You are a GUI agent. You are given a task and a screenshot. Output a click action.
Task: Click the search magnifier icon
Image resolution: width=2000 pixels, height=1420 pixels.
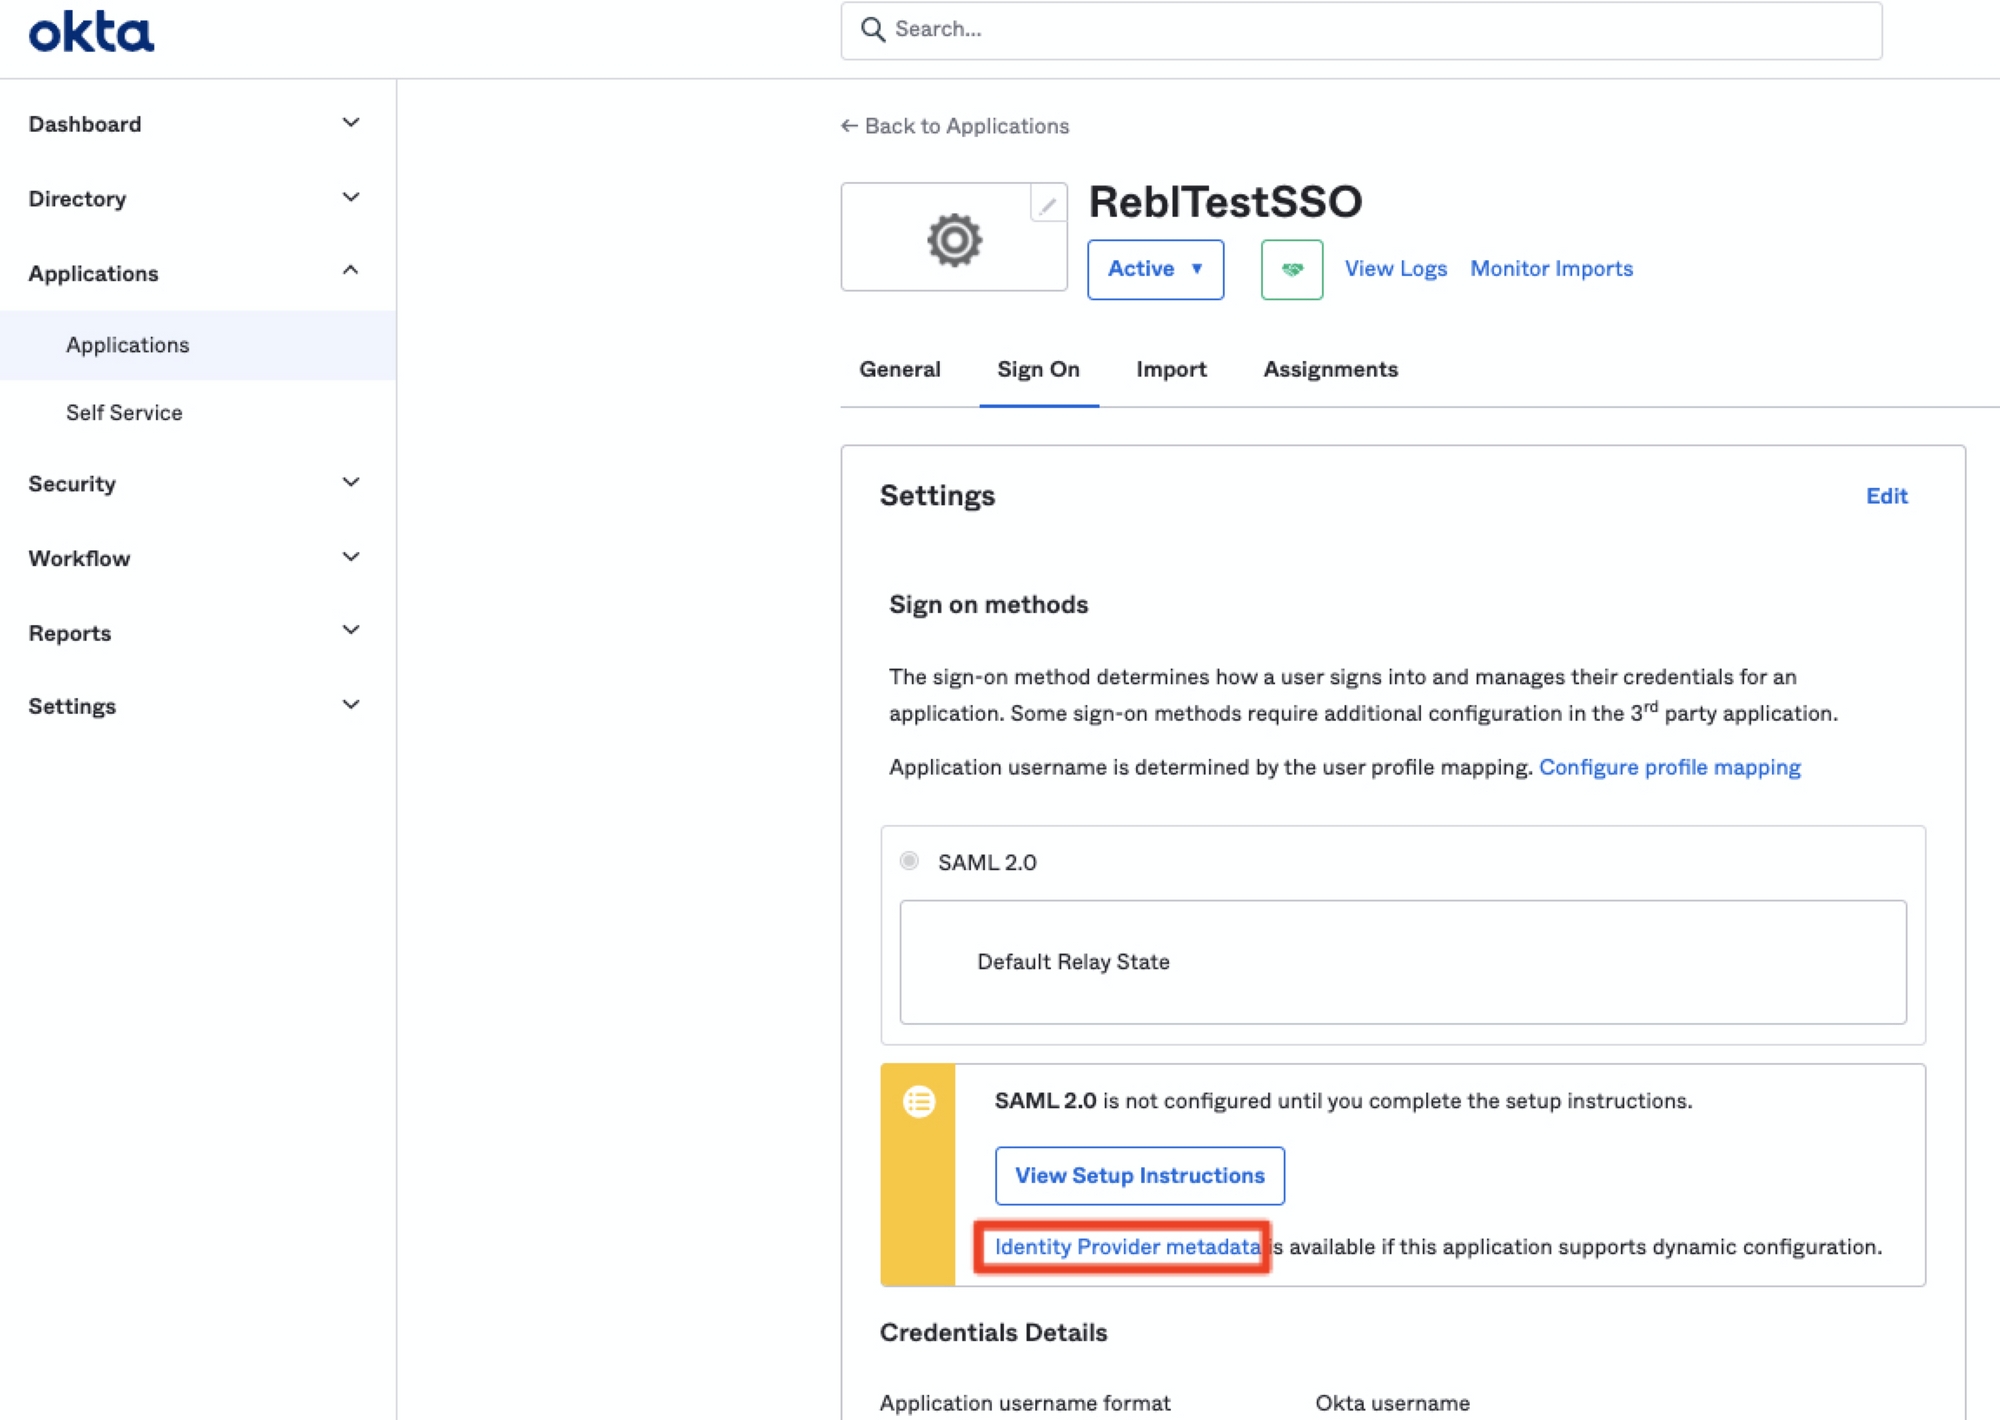point(872,30)
